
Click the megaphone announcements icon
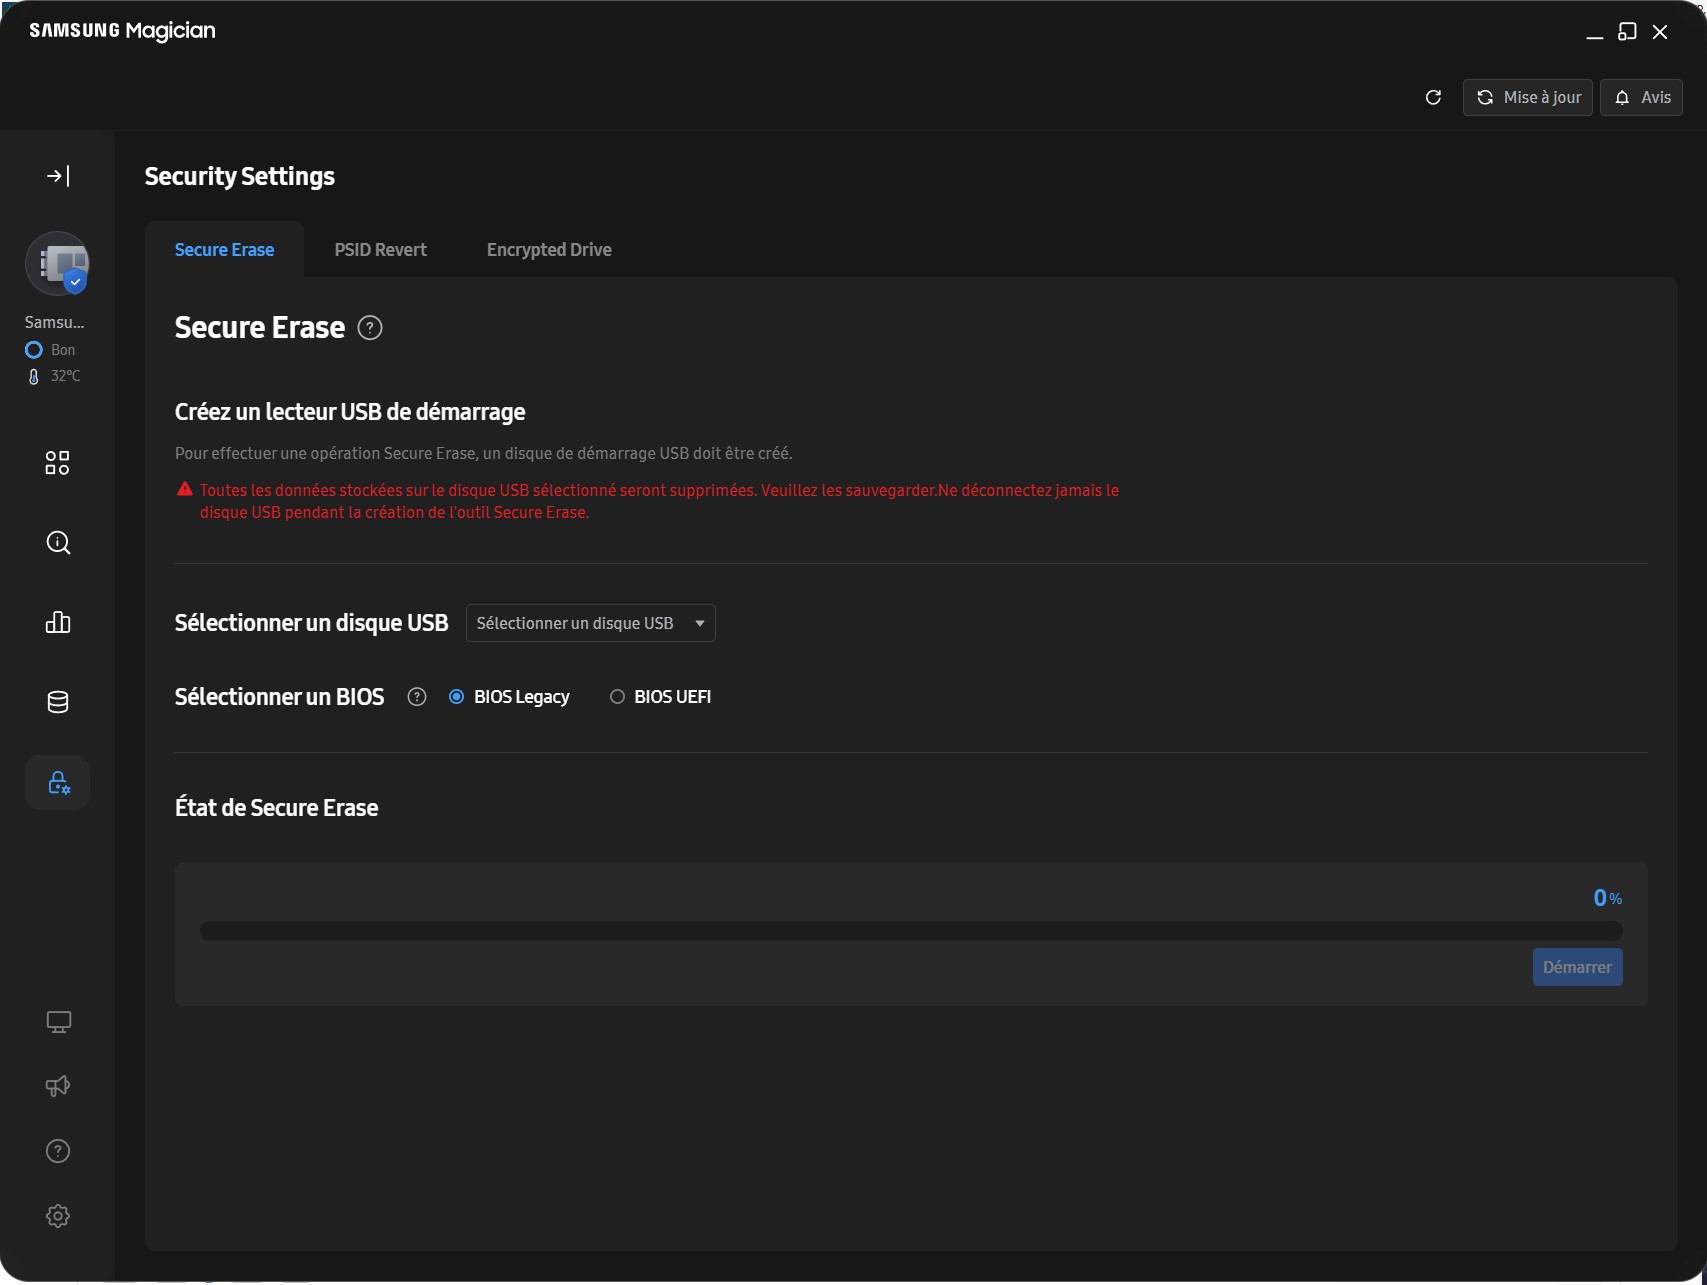pos(58,1086)
